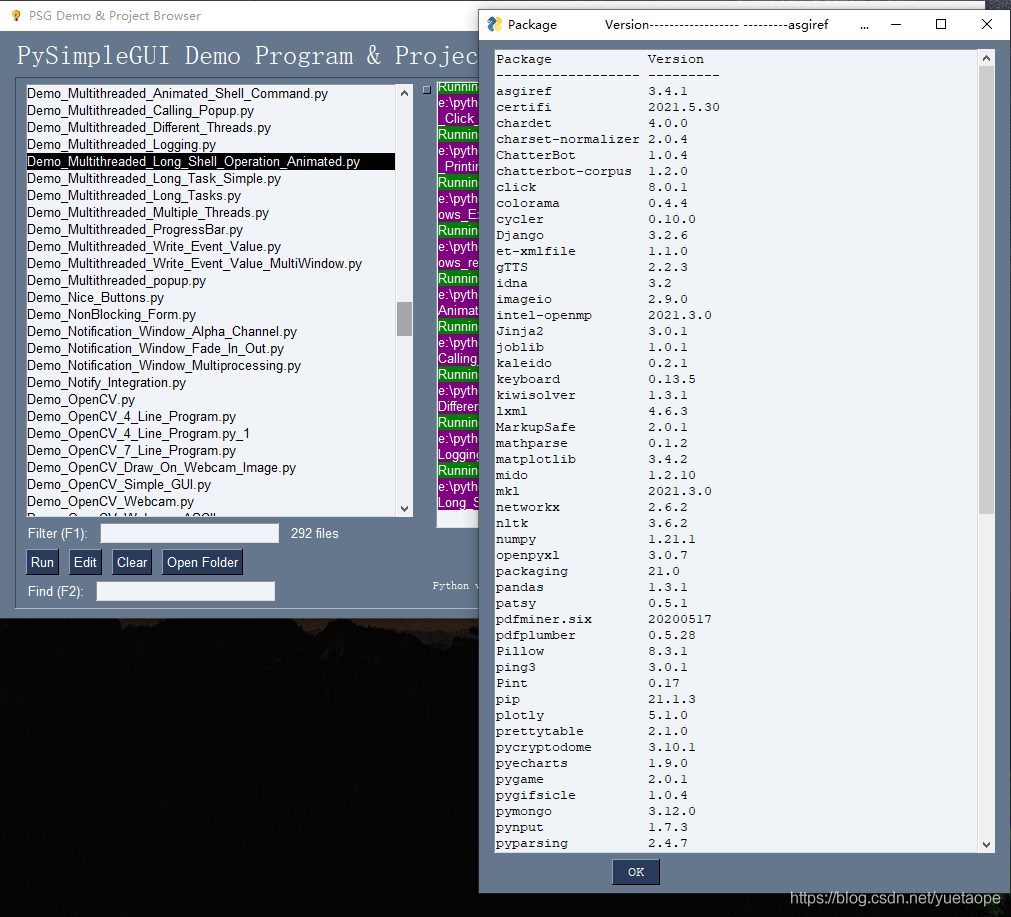Click the pyparsing package row
This screenshot has width=1011, height=917.
coord(591,843)
